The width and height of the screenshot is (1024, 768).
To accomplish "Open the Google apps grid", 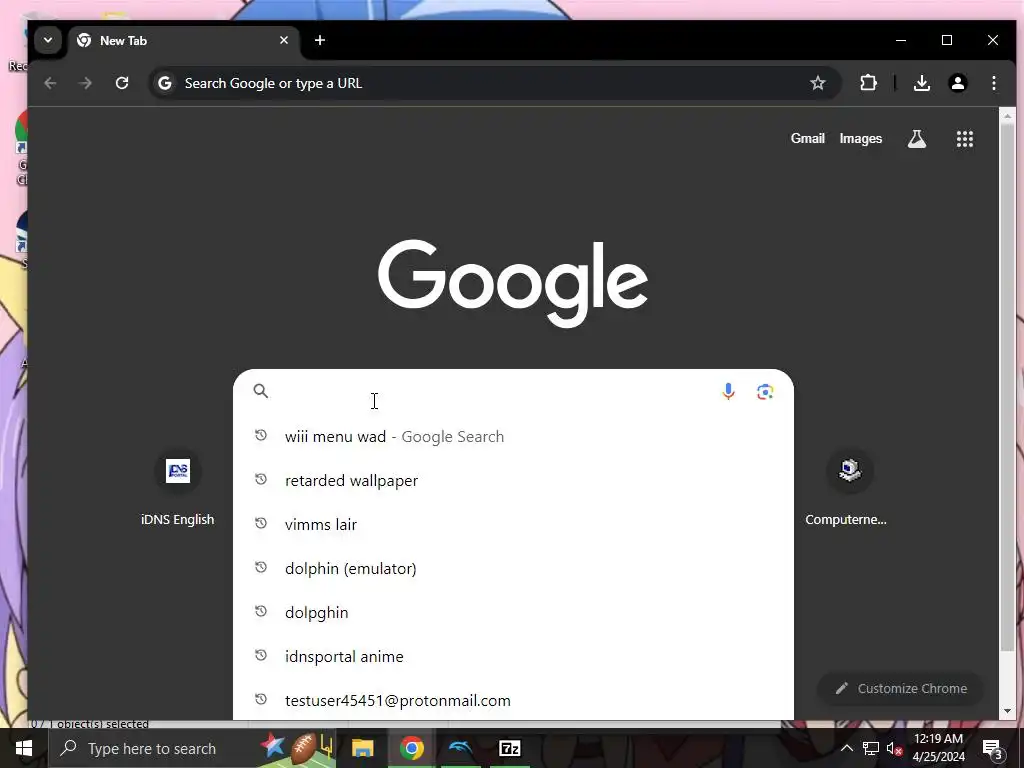I will (x=965, y=138).
